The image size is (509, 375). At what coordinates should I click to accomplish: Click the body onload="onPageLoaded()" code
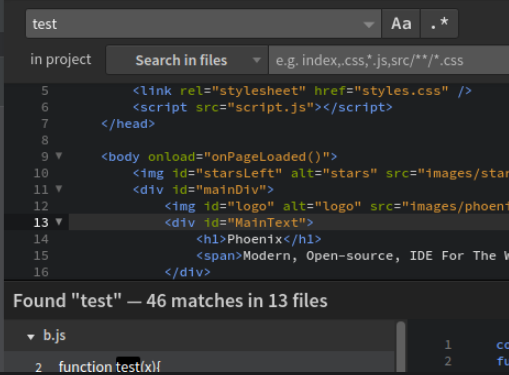pos(219,157)
